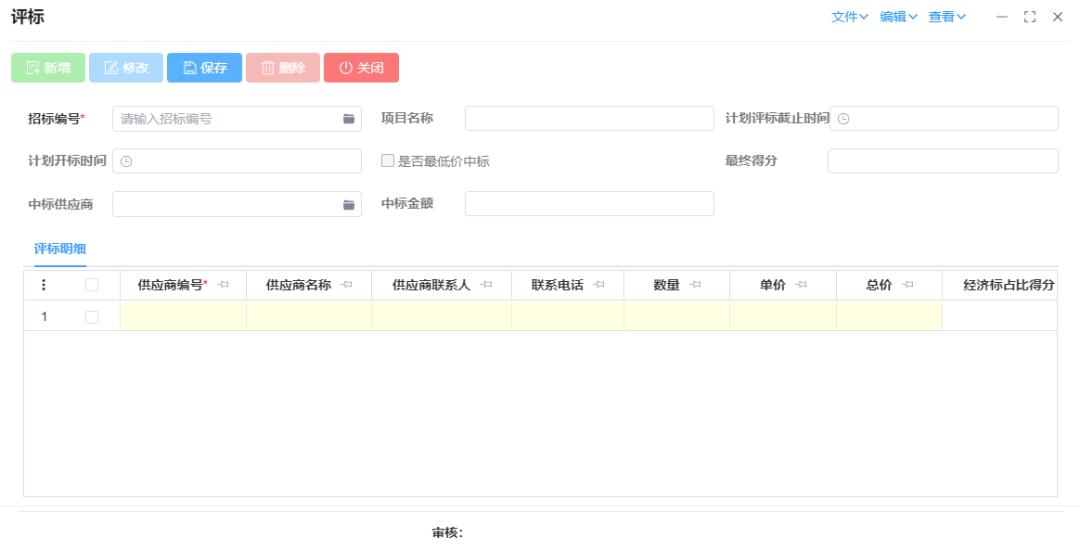This screenshot has width=1080, height=551.
Task: Click row 1 联系电话 cell
Action: (x=568, y=317)
